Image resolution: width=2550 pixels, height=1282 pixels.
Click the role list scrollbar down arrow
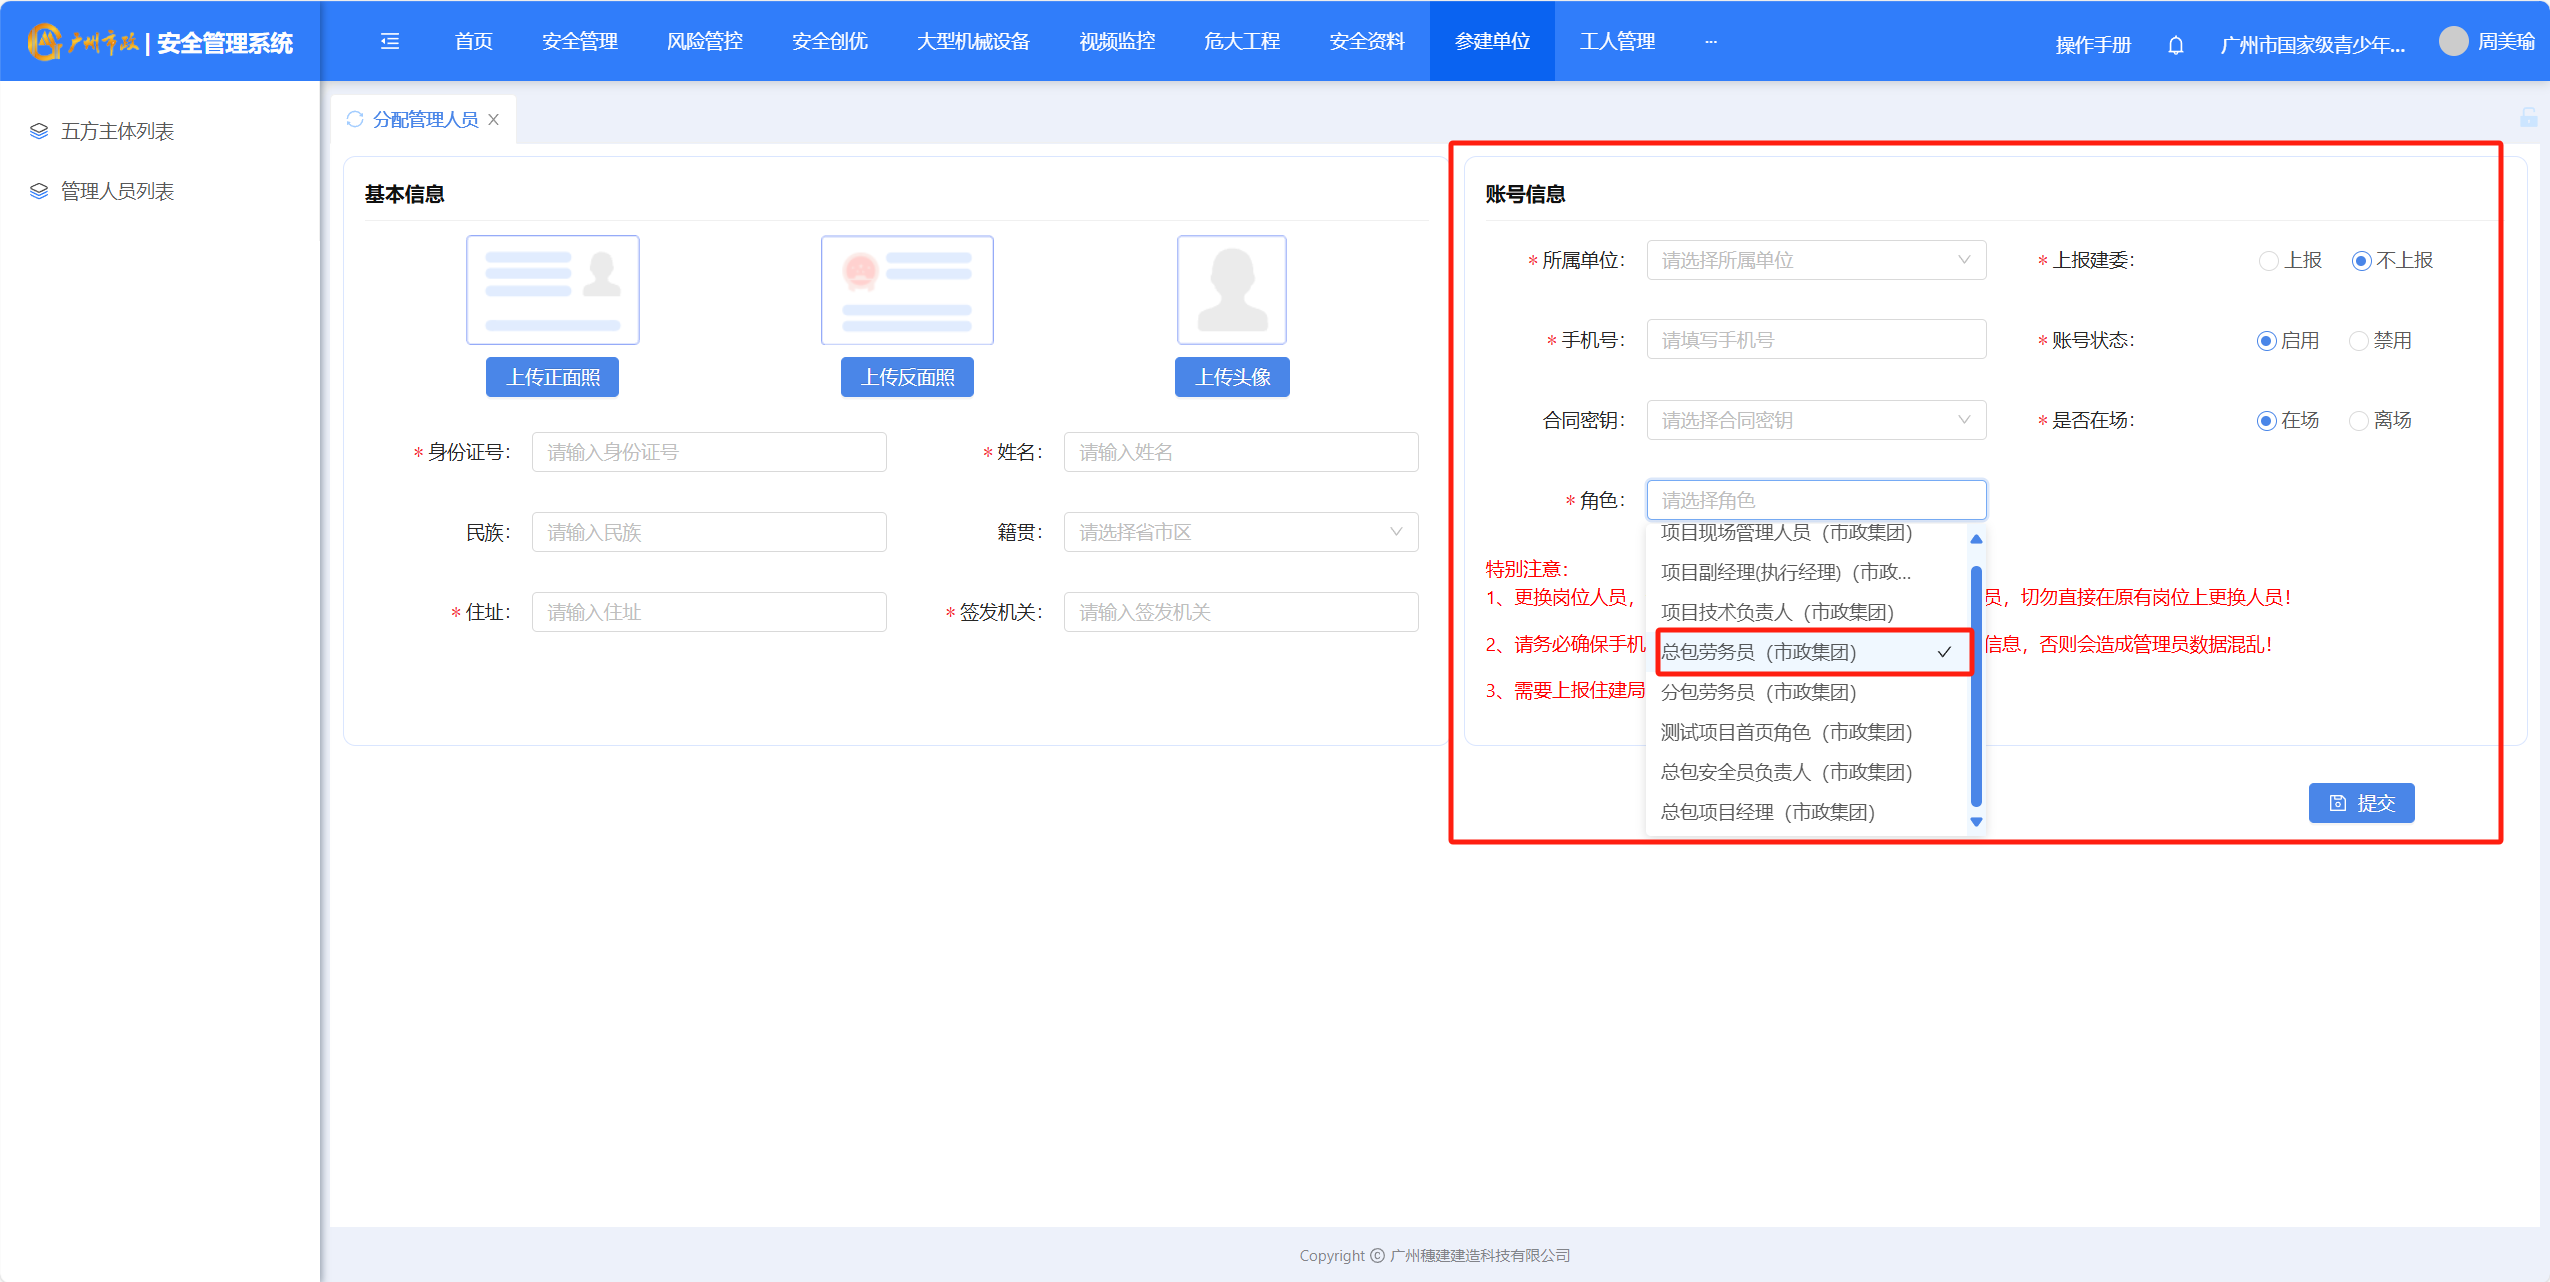[x=1976, y=822]
